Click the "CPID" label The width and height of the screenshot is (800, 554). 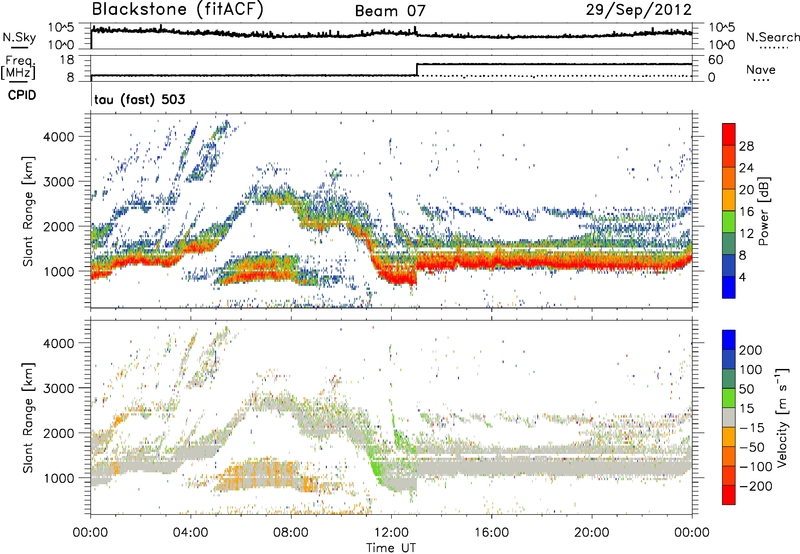tap(22, 95)
